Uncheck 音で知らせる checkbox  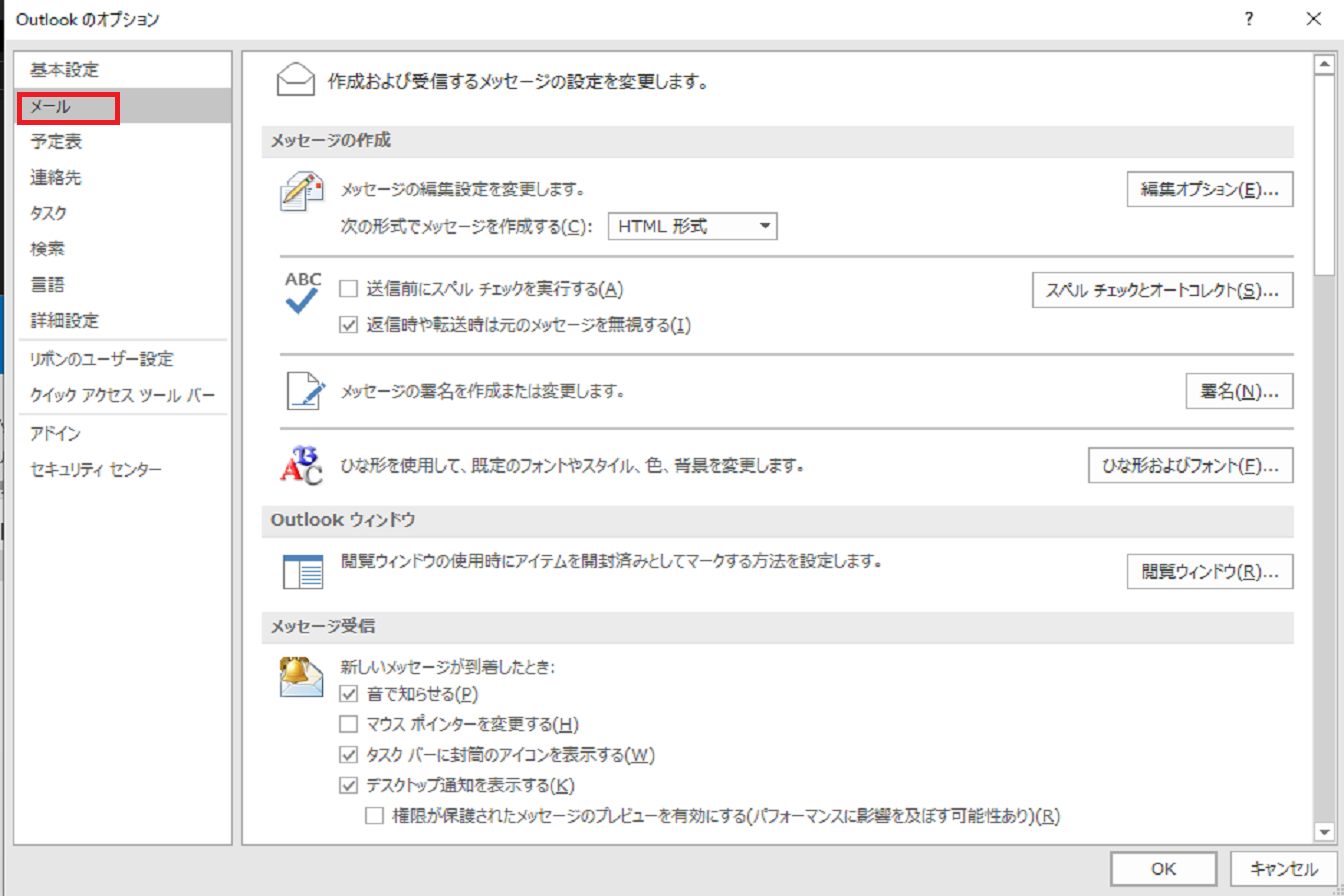(x=349, y=693)
